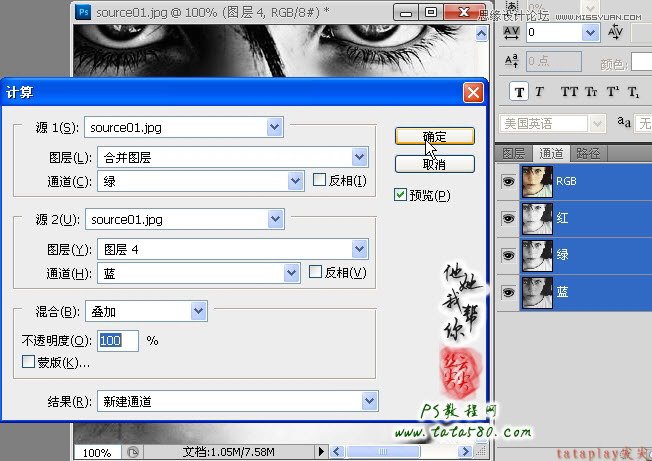
Task: Click the Photoshop PS document icon
Action: click(83, 12)
